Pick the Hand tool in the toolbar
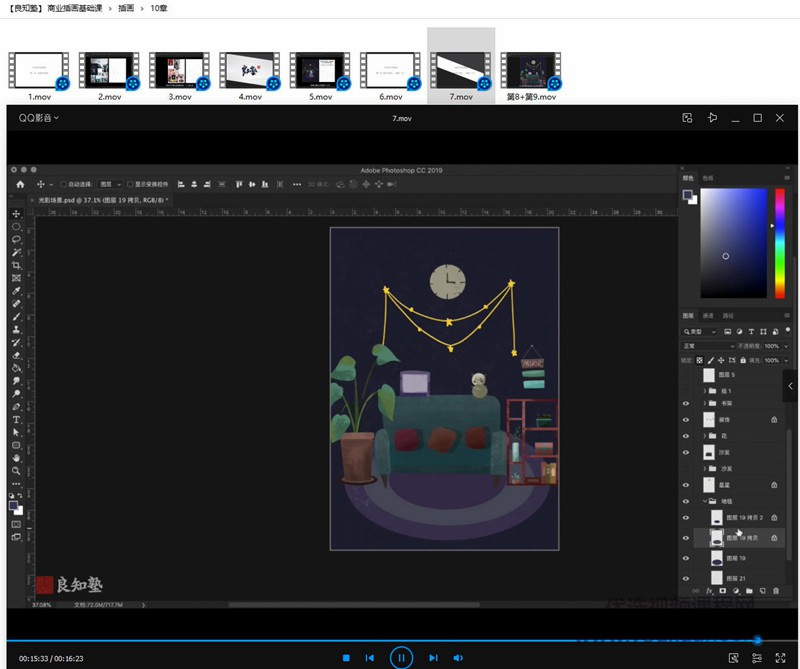Image resolution: width=800 pixels, height=669 pixels. tap(17, 458)
